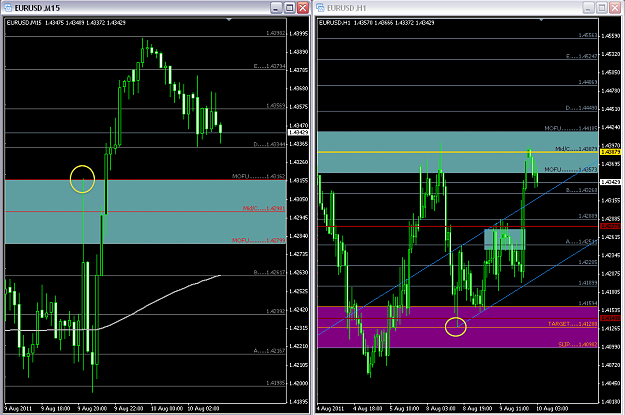The image size is (625, 415).
Task: Click the 10 Aug 03:00 time label in H1
Action: (552, 409)
